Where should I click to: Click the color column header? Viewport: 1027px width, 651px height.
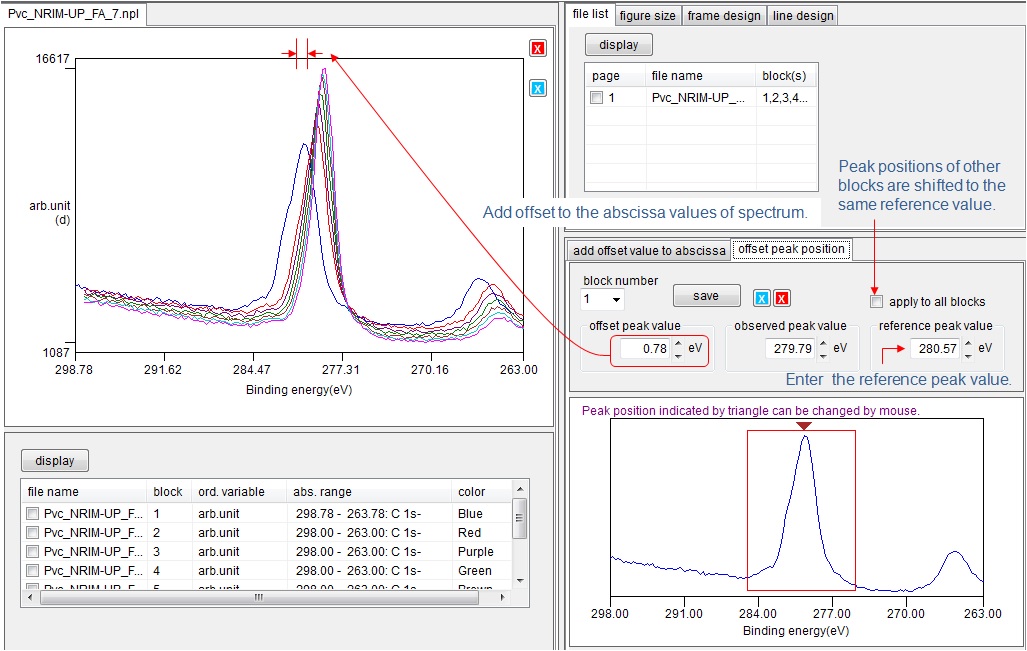click(482, 492)
